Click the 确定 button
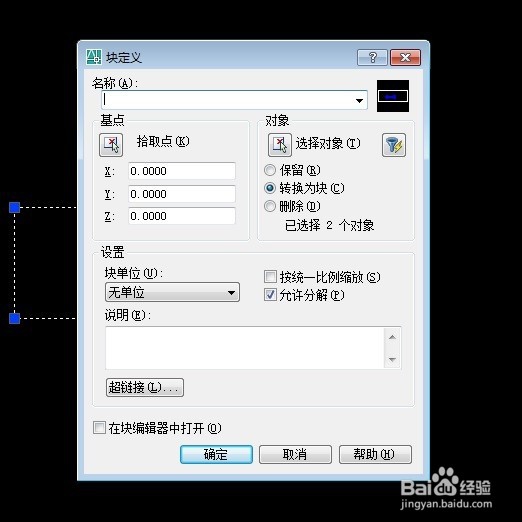Screen dimensions: 522x522 pos(216,454)
